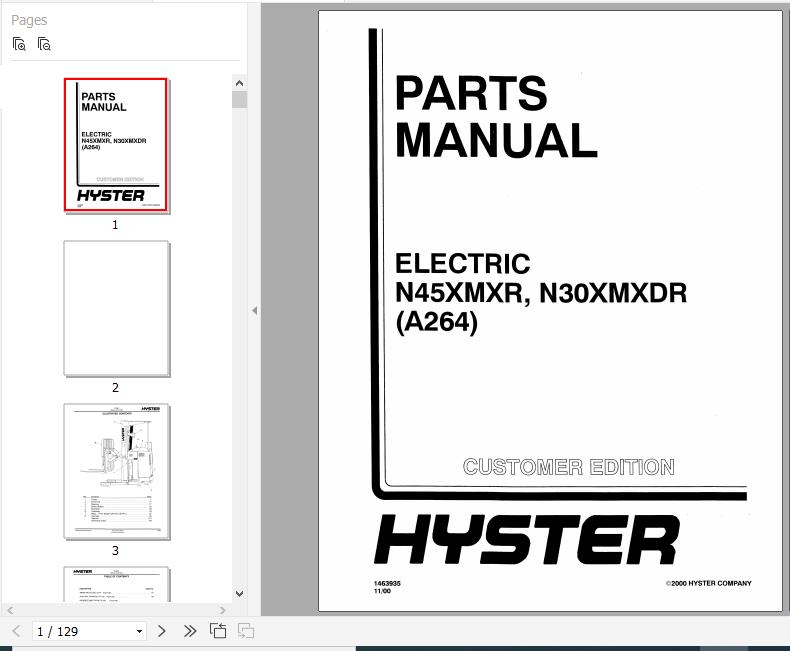Open the page number dropdown arrow
This screenshot has width=790, height=651.
139,631
